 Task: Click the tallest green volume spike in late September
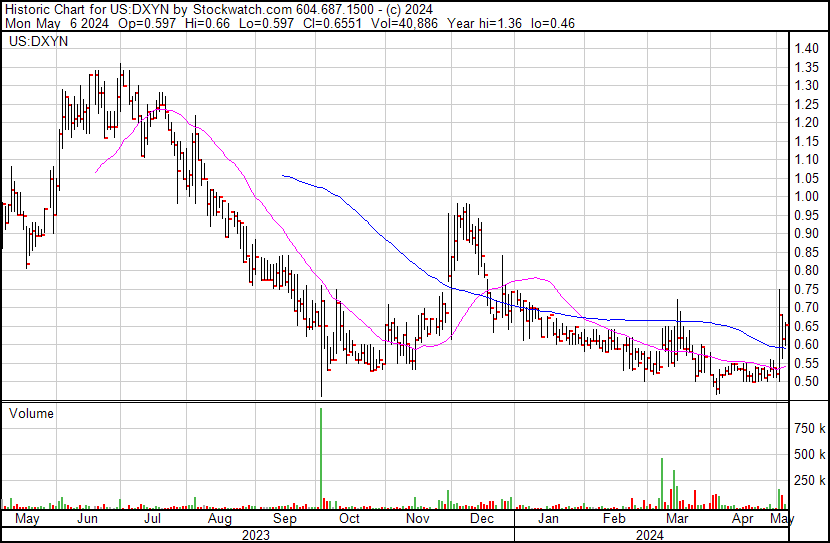point(321,458)
